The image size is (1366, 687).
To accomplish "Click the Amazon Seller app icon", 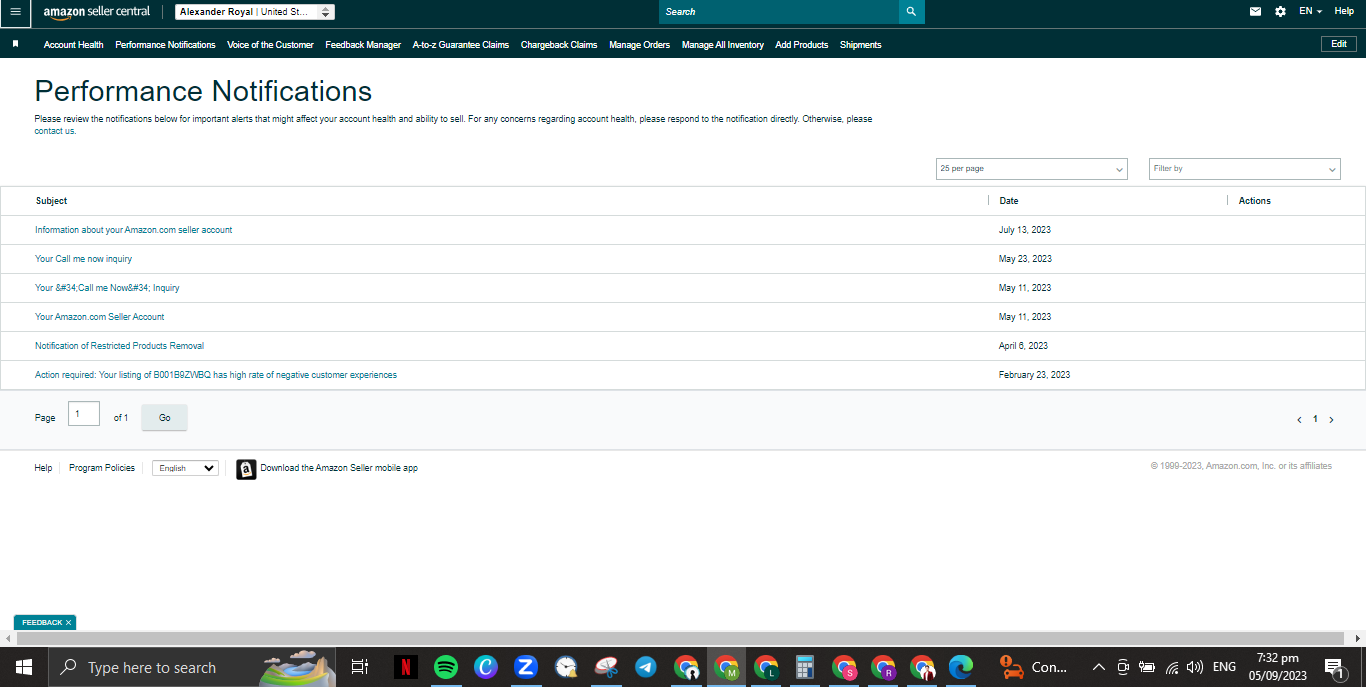I will pos(246,469).
